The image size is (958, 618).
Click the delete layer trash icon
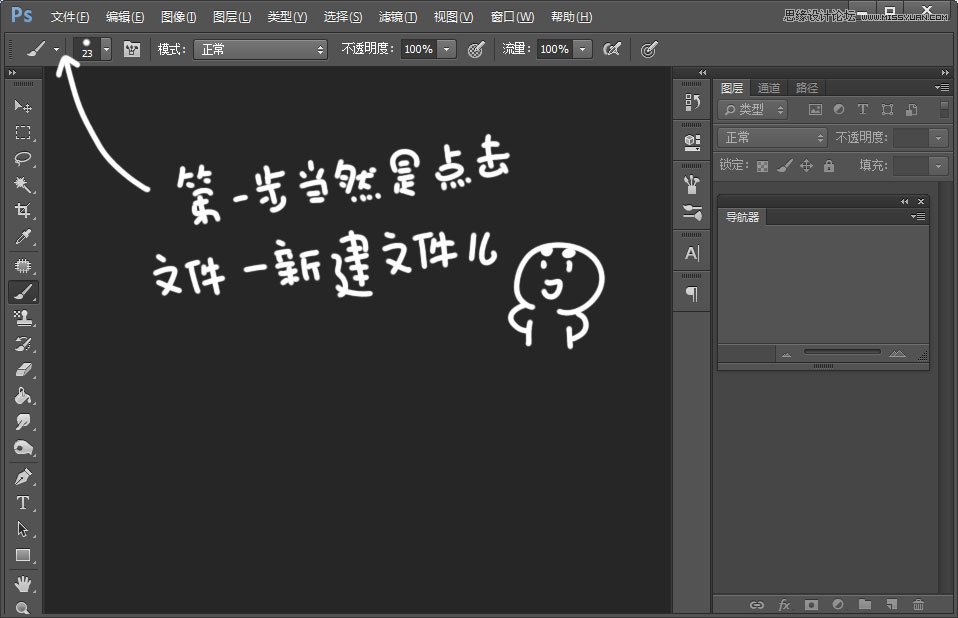click(x=918, y=605)
